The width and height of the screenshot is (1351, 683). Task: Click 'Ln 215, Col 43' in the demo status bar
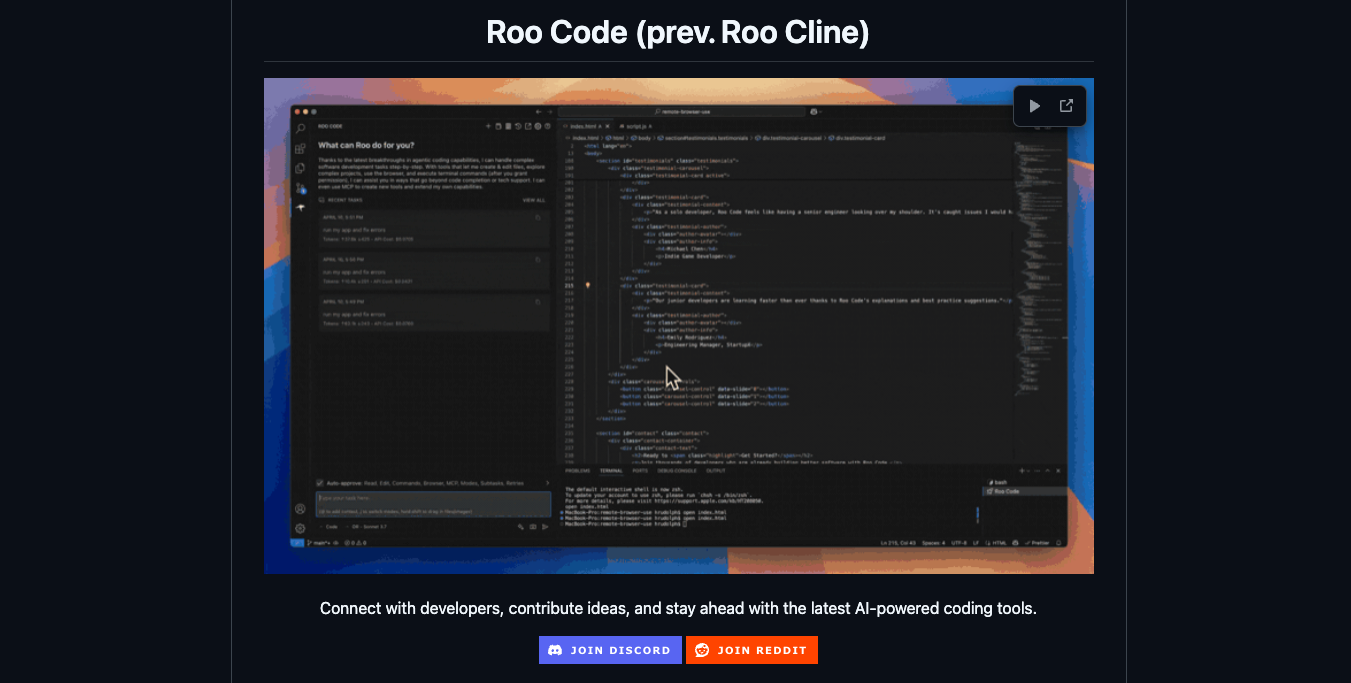pos(898,543)
